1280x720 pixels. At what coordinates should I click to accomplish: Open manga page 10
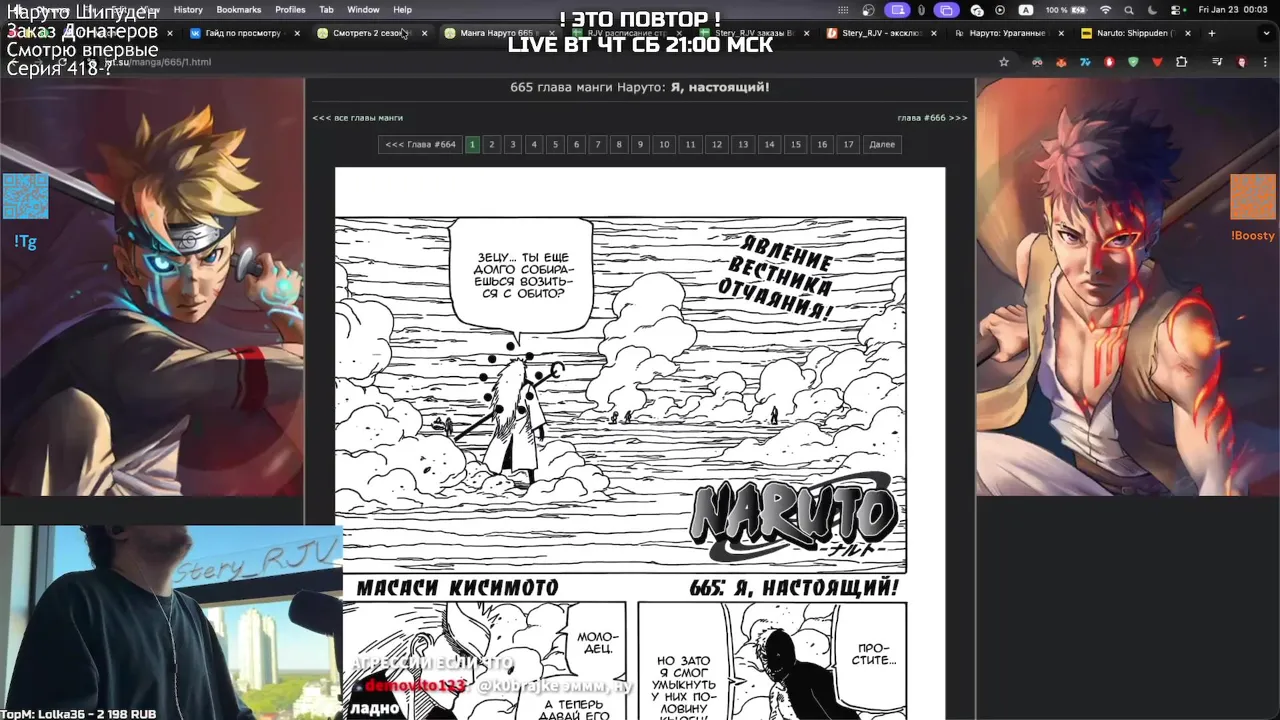tap(664, 145)
